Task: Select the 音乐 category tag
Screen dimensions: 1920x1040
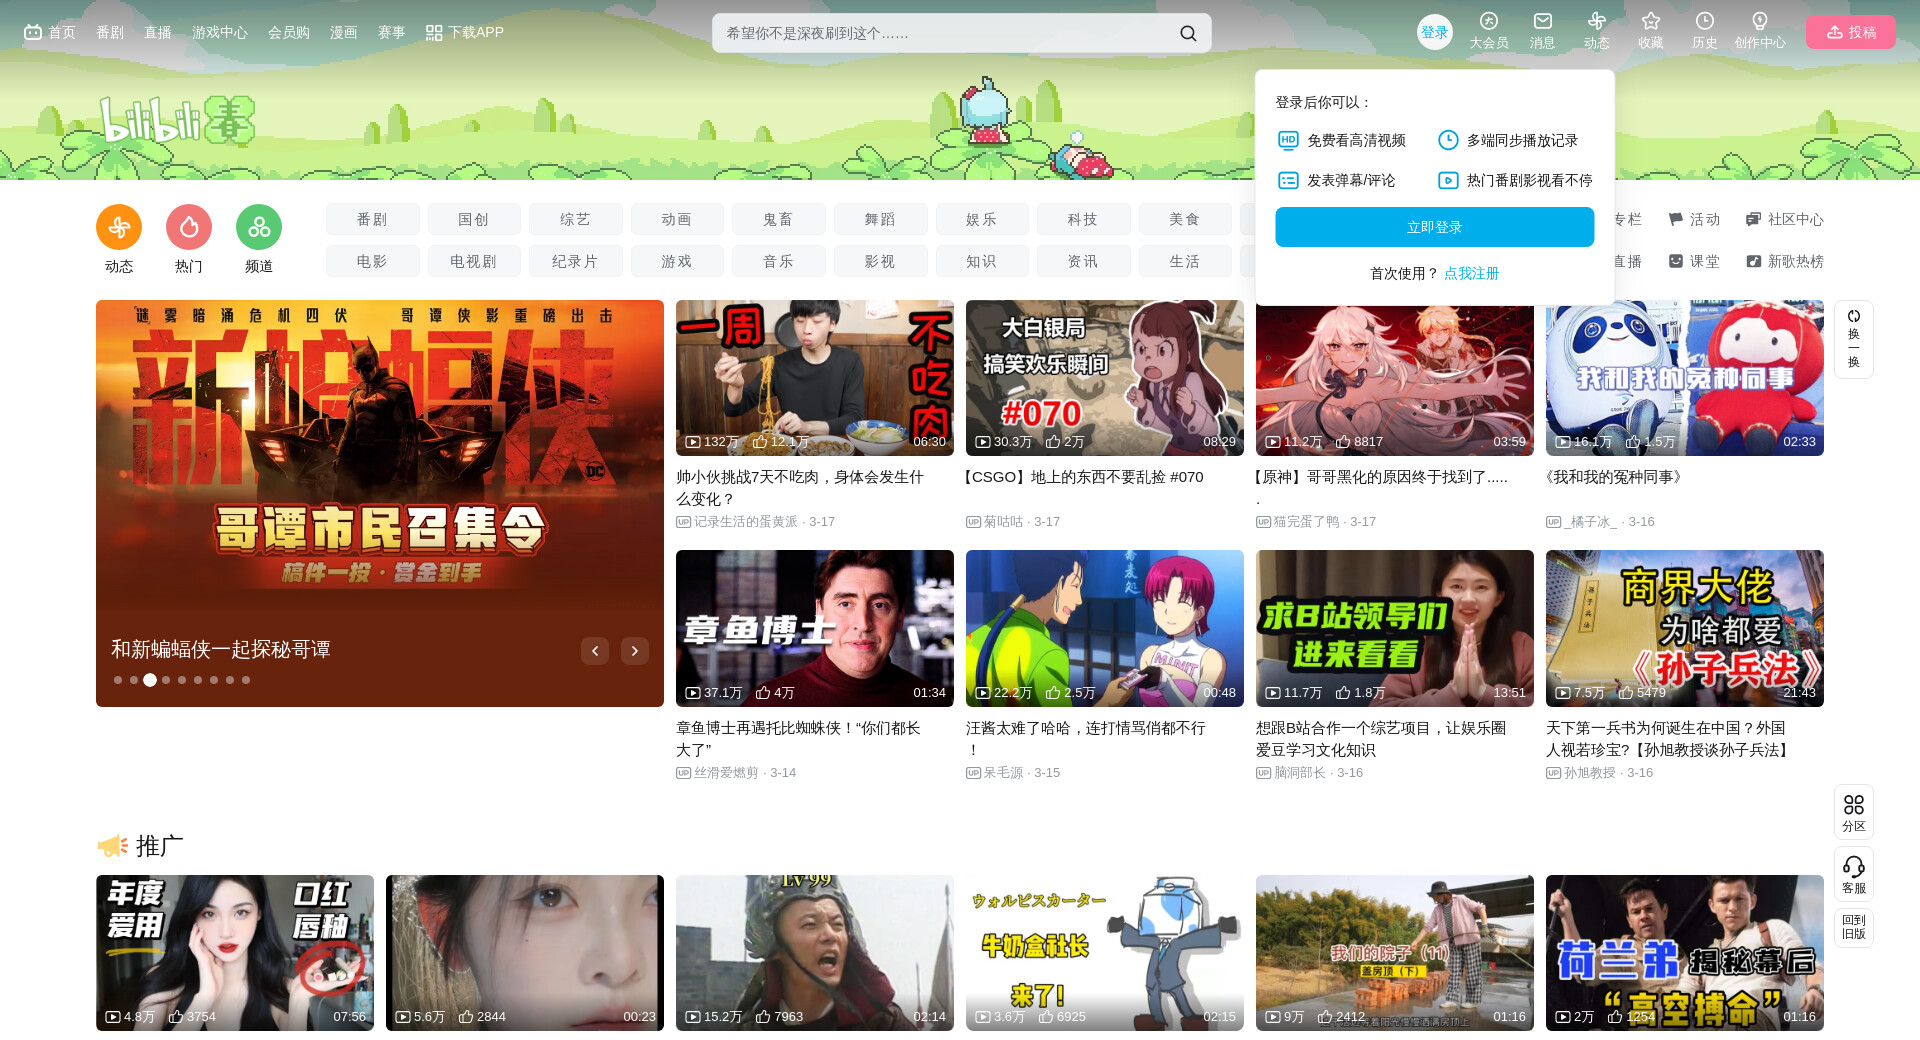Action: point(778,261)
